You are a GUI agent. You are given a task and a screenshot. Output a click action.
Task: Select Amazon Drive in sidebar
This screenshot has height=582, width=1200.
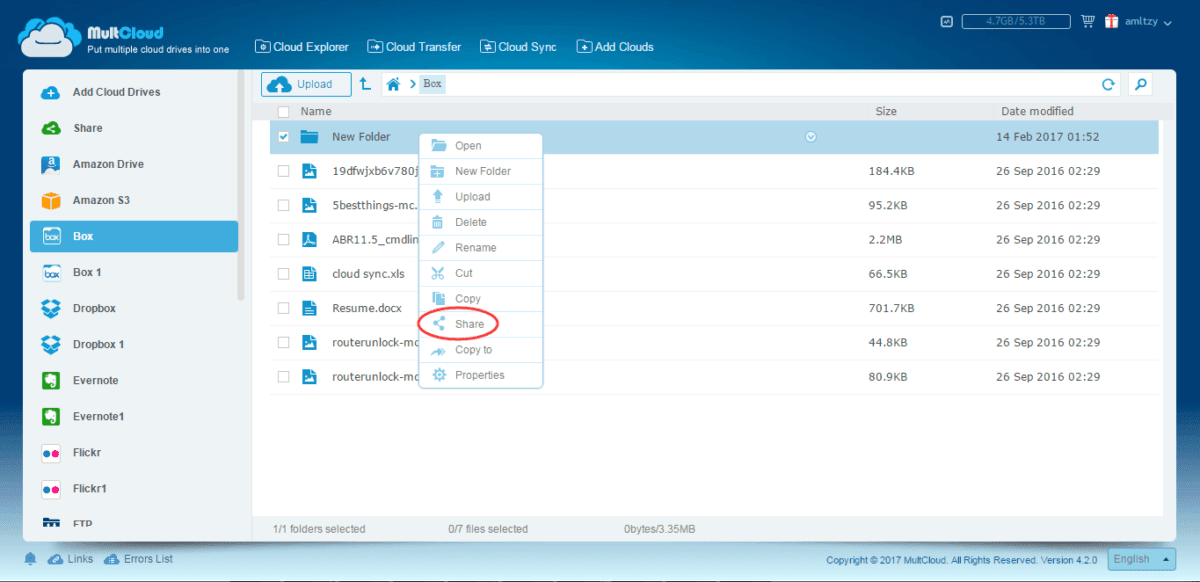pos(134,164)
